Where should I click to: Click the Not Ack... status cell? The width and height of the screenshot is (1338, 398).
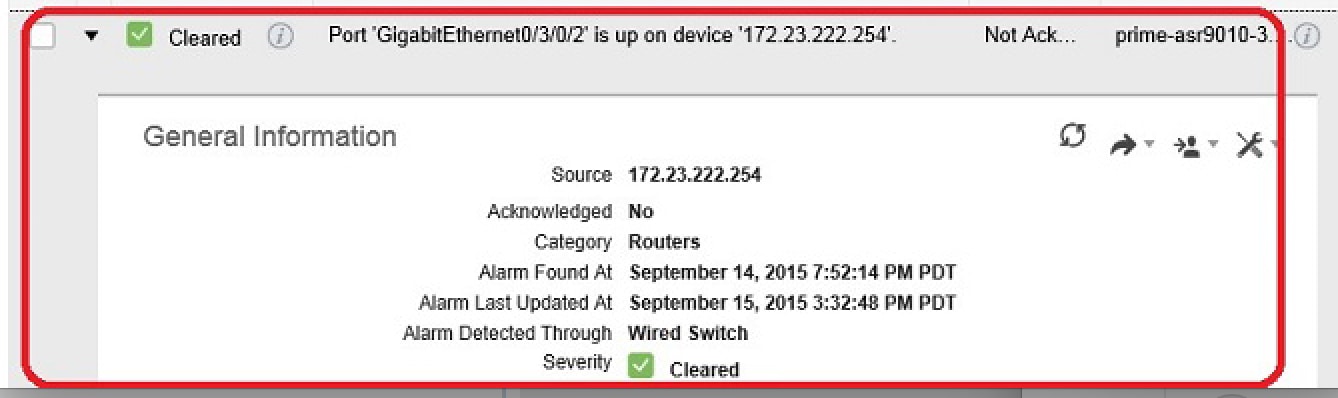(1030, 36)
